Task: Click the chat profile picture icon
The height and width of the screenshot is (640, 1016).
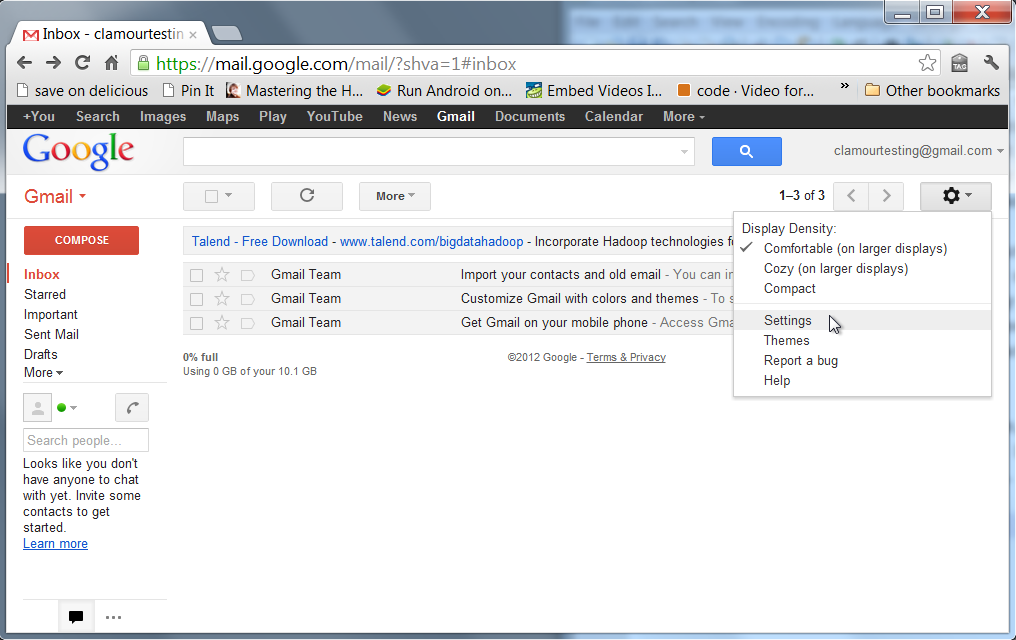Action: pyautogui.click(x=38, y=407)
